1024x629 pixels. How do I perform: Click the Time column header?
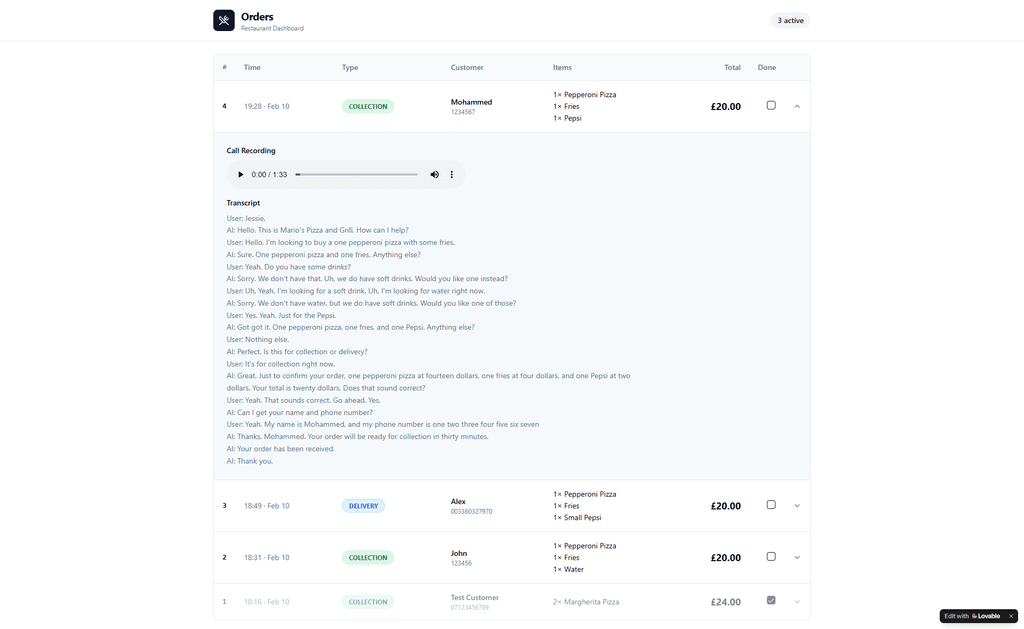click(x=252, y=67)
